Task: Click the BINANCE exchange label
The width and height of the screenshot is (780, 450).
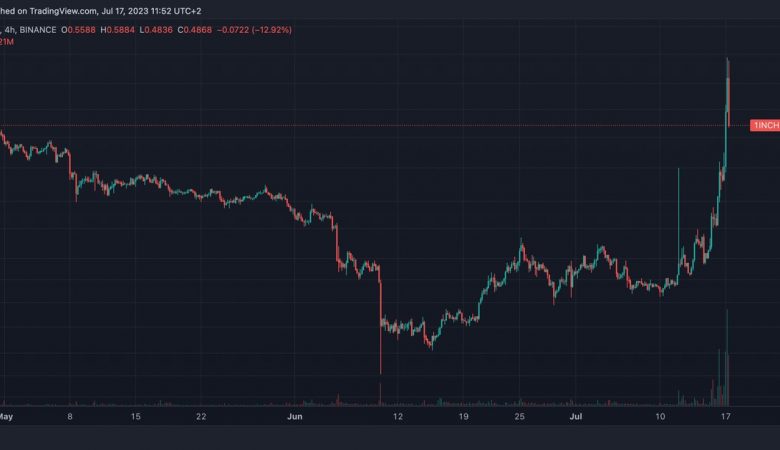Action: pos(38,30)
